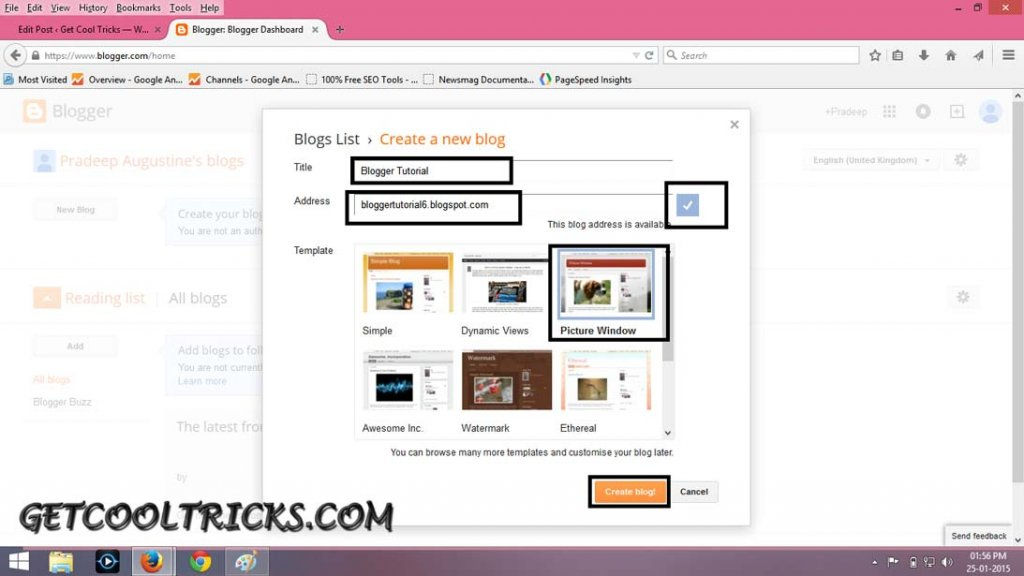Open the PageSpeed Insights bookmark

click(x=586, y=80)
